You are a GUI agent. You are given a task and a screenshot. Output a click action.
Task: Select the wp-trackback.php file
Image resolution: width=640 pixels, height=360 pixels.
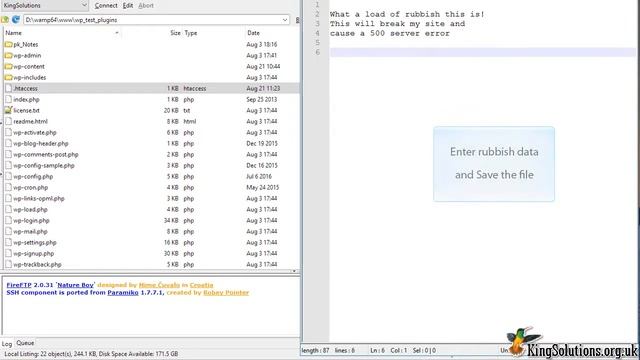tap(37, 265)
